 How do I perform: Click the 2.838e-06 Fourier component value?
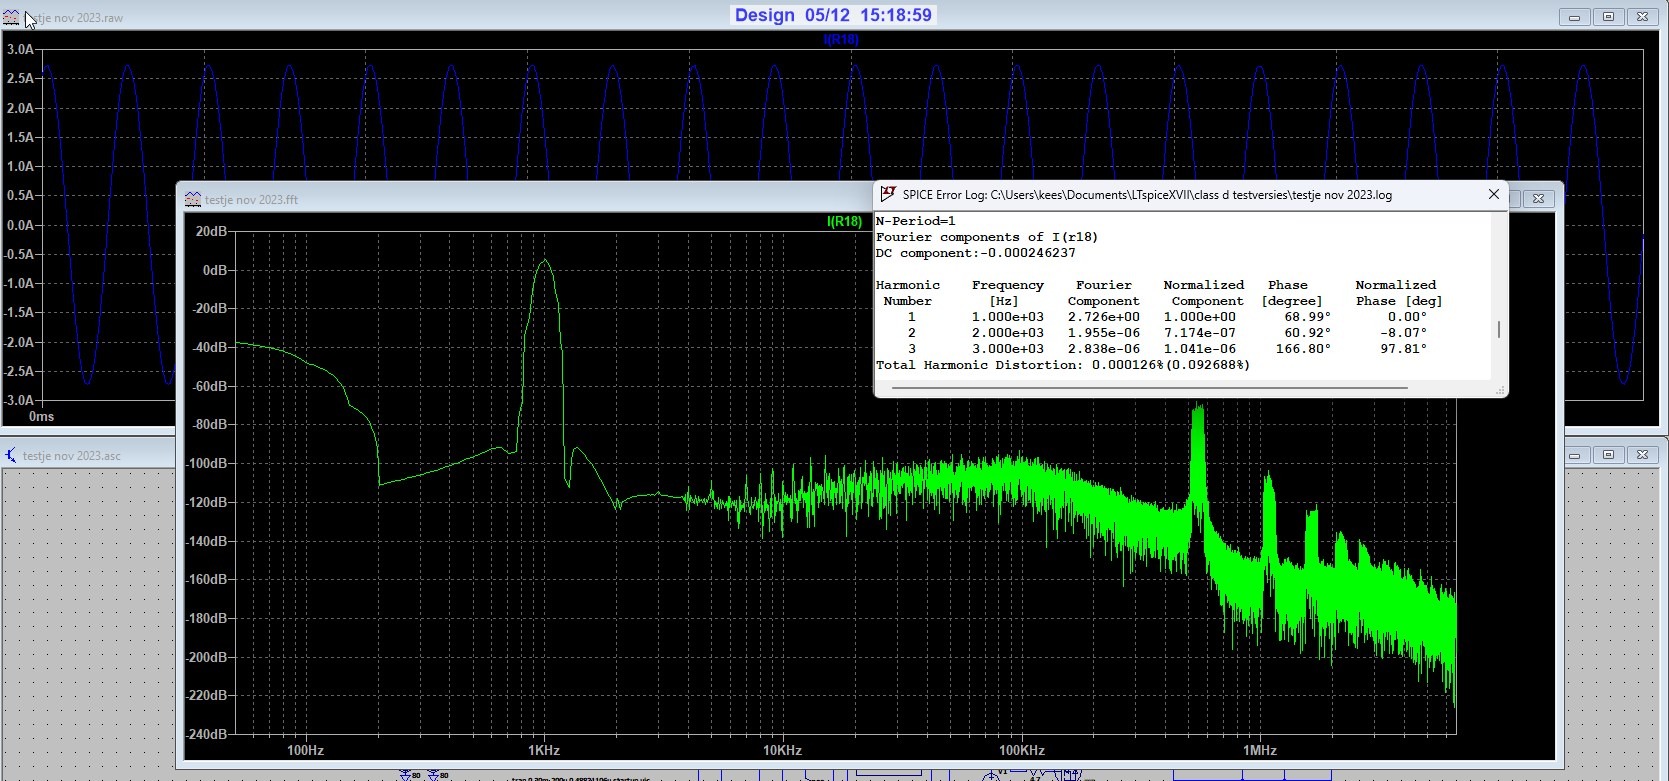click(1104, 349)
